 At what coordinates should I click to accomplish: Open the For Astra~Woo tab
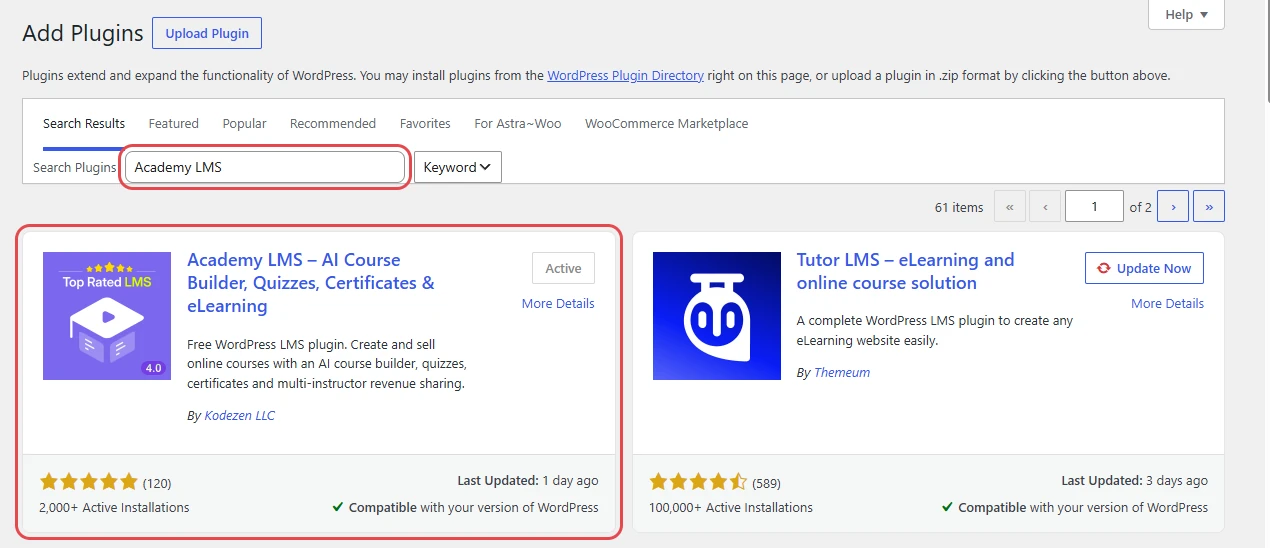[518, 124]
